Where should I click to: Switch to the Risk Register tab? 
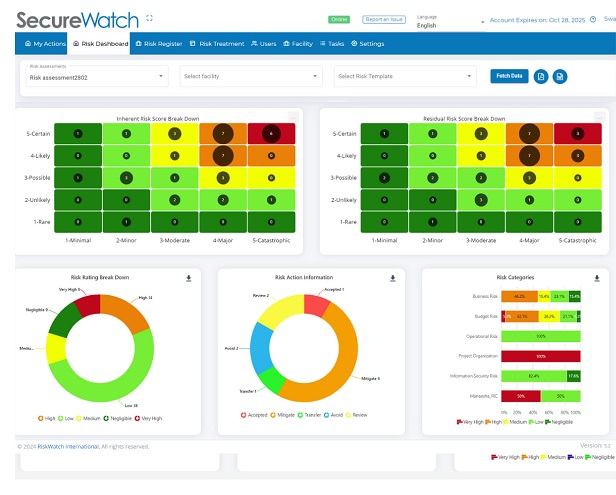(x=159, y=44)
